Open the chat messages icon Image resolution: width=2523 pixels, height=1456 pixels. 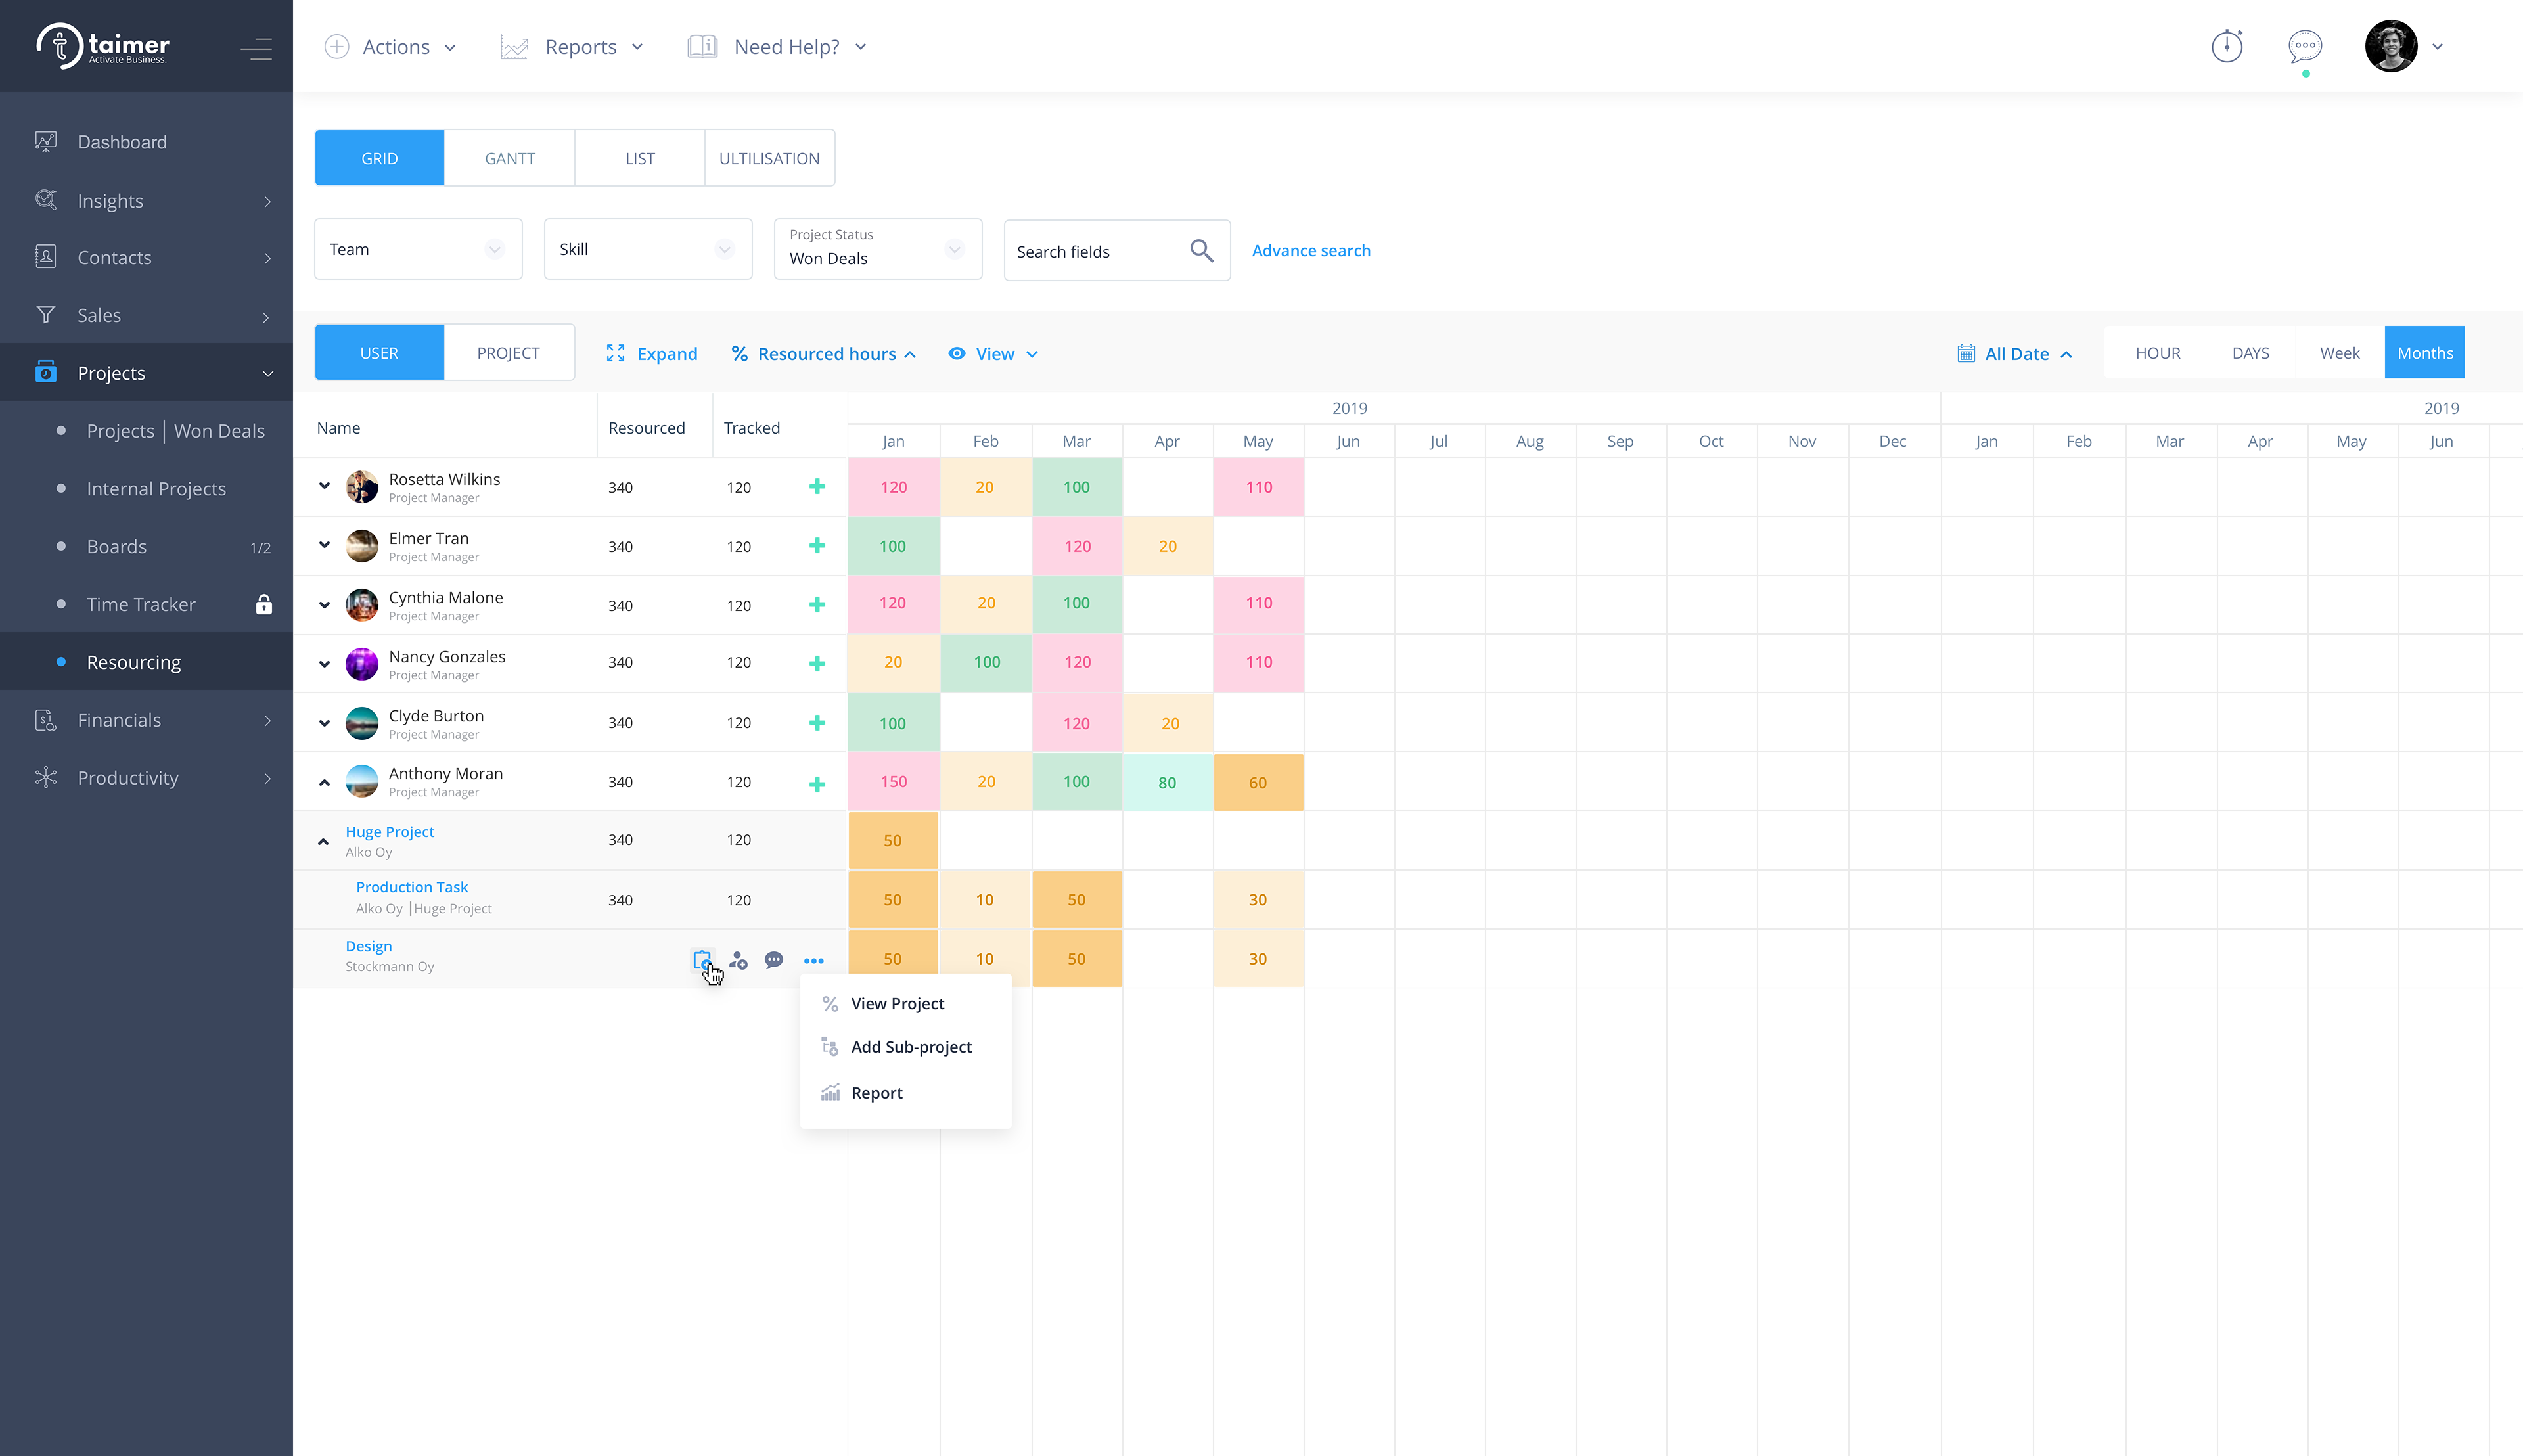click(2305, 46)
